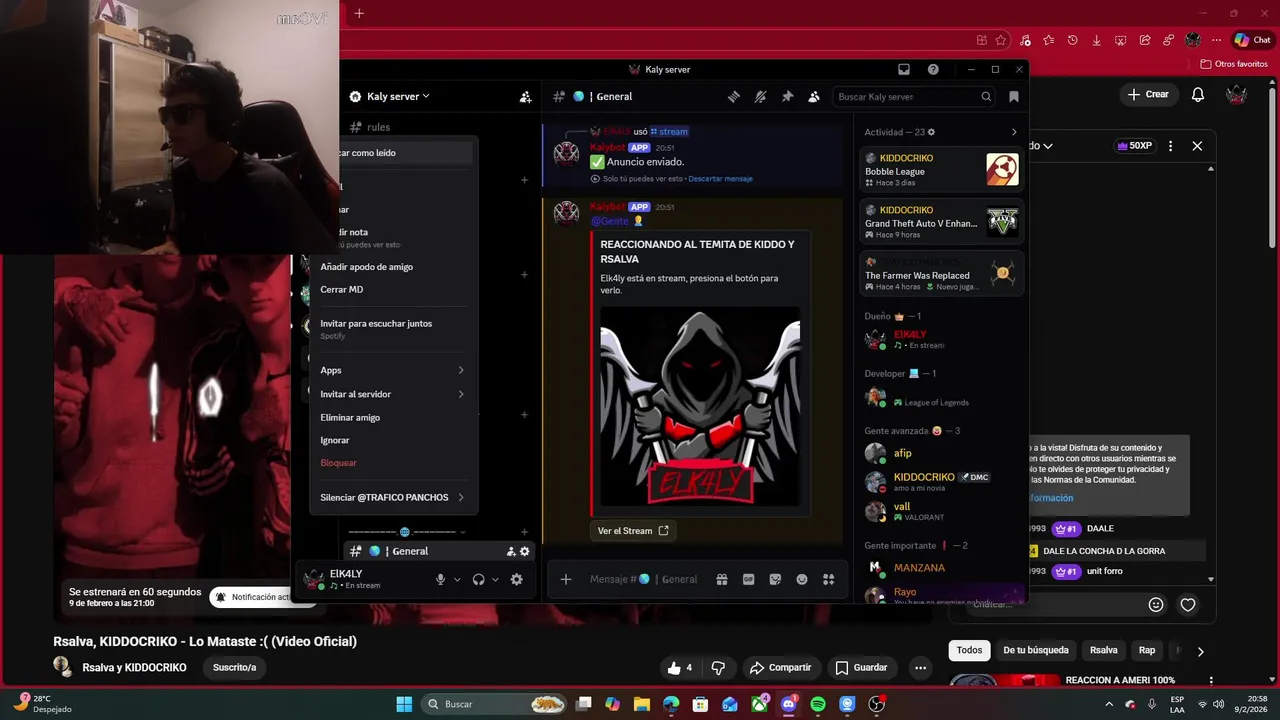Toggle the member list icon in Discord
1280x720 pixels.
(814, 97)
